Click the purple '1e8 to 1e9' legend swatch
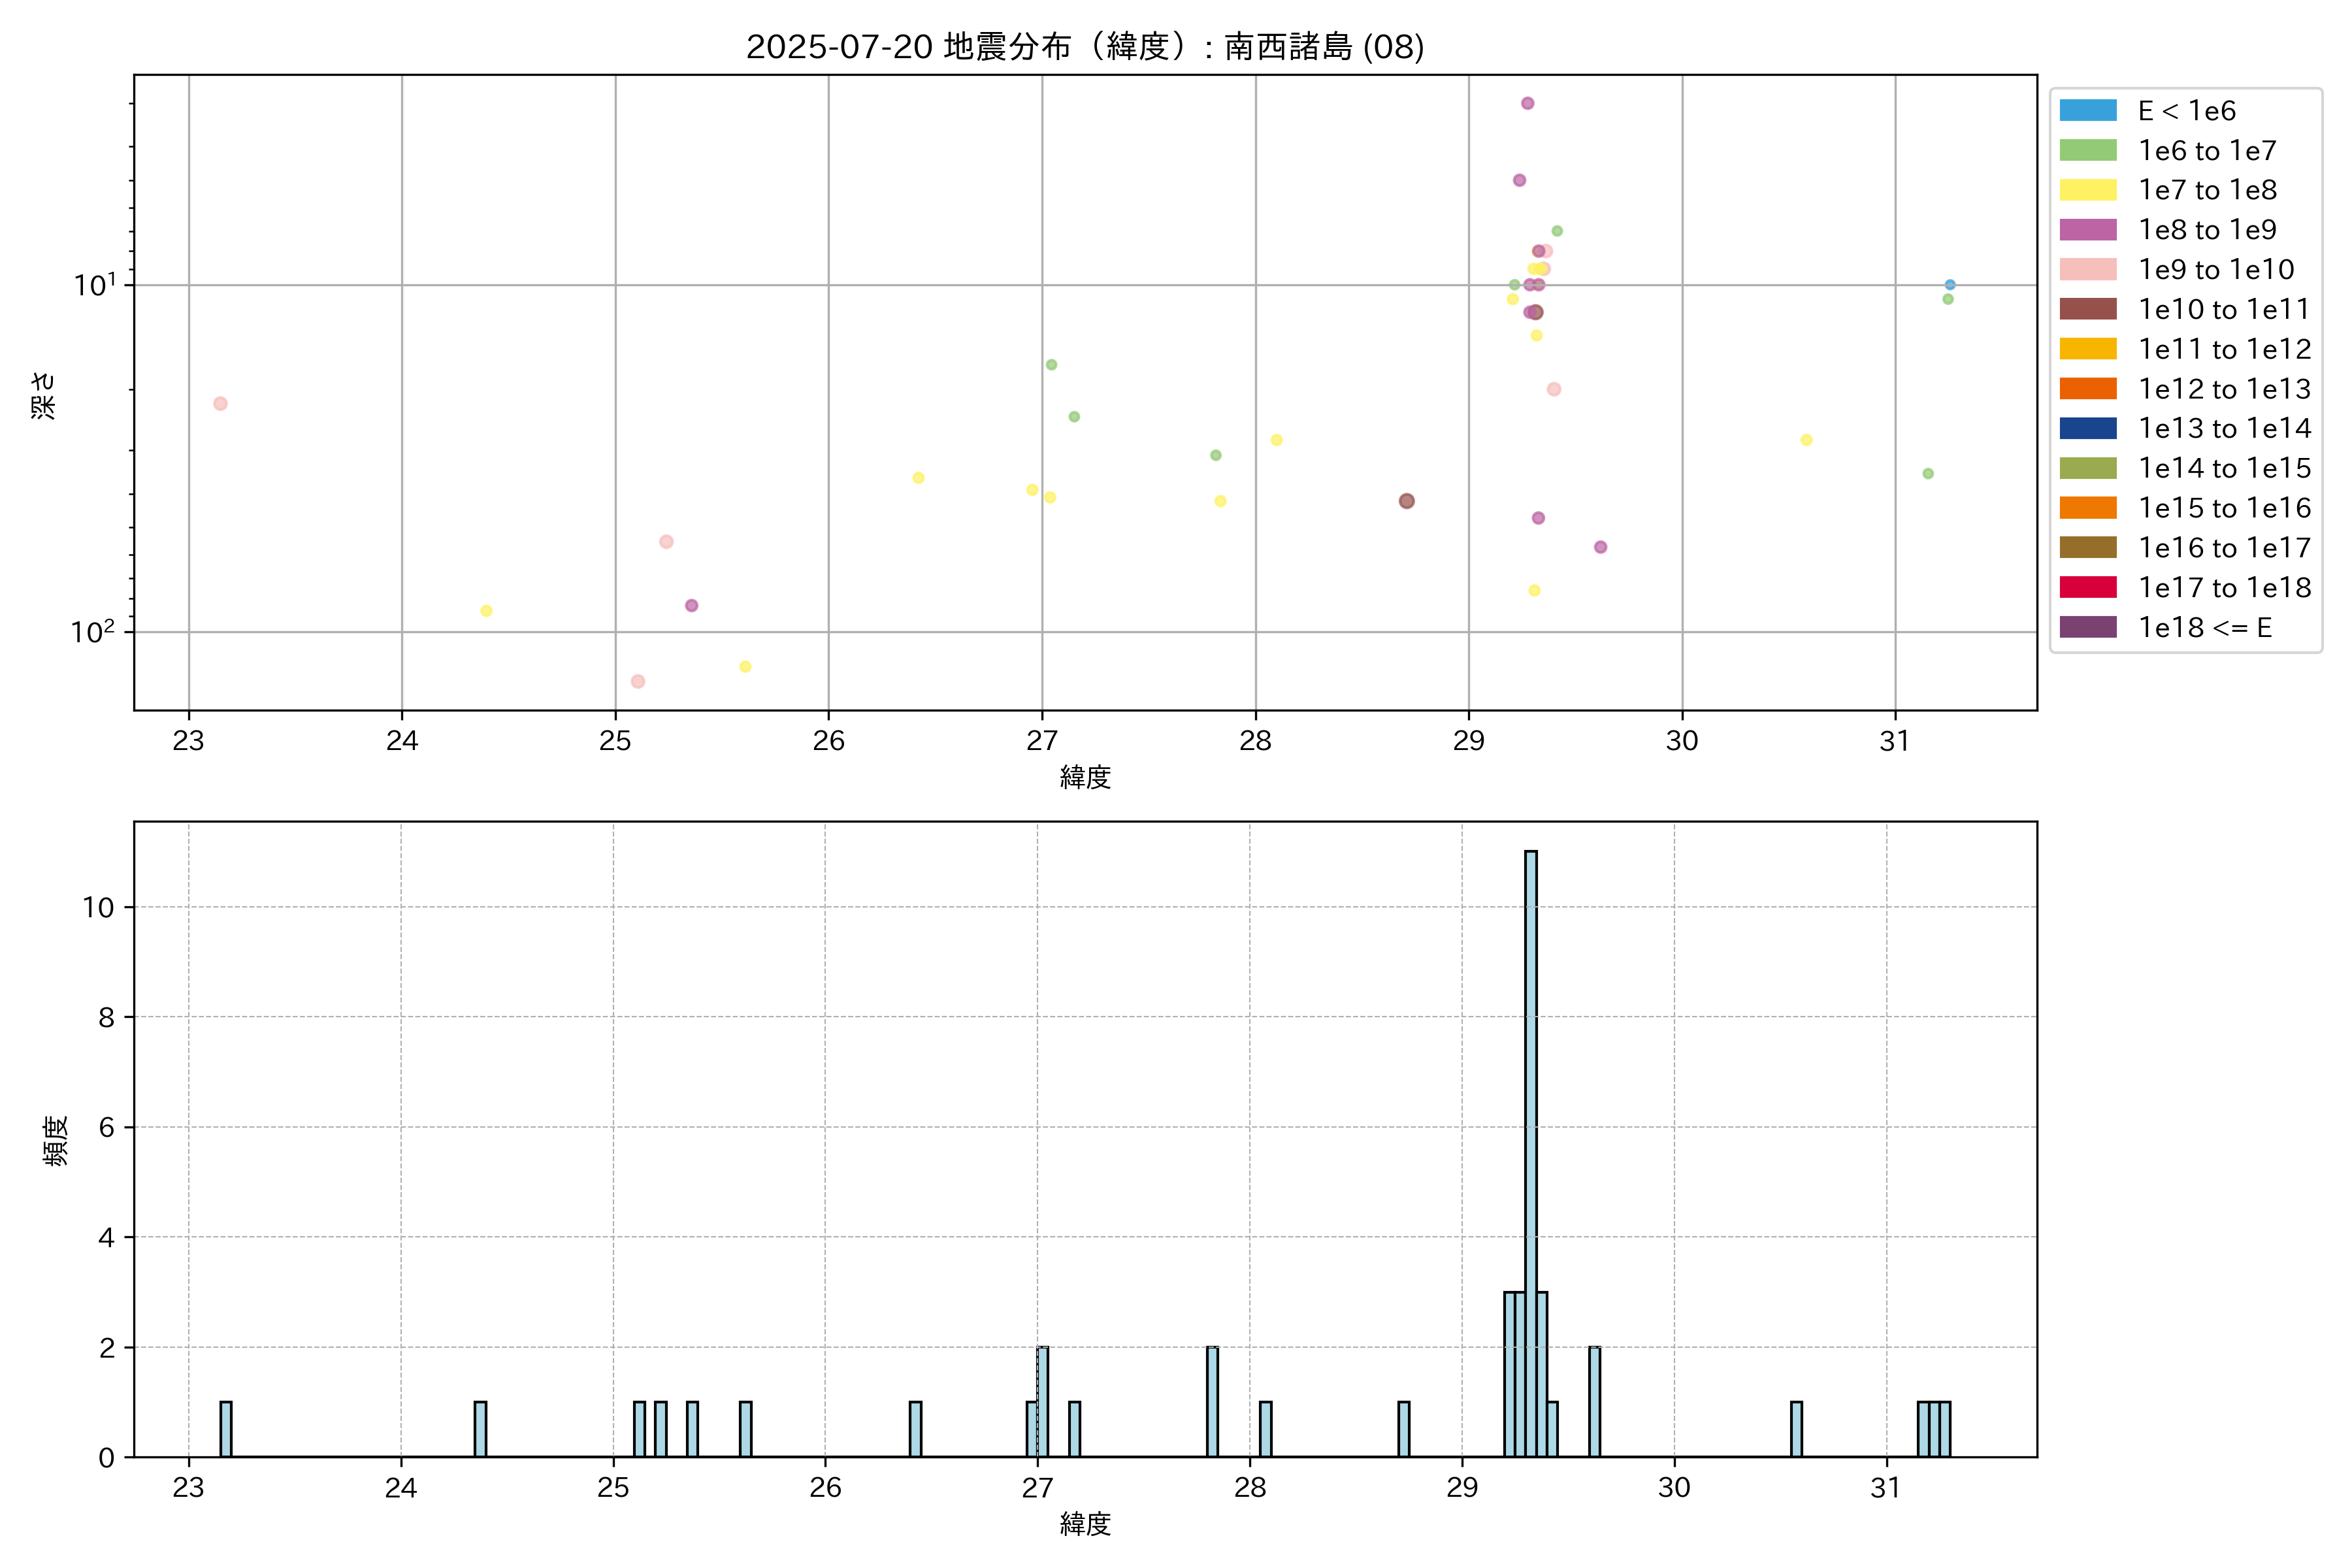This screenshot has height=1568, width=2352. [x=2087, y=230]
